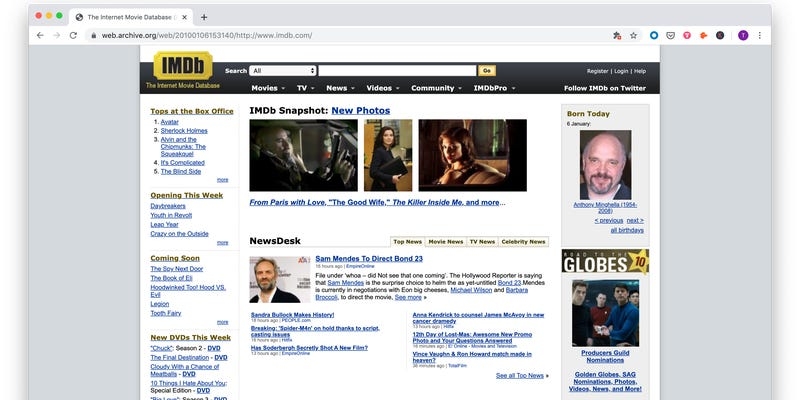Image resolution: width=800 pixels, height=400 pixels.
Task: Click more under Opening This Week
Action: tap(222, 243)
